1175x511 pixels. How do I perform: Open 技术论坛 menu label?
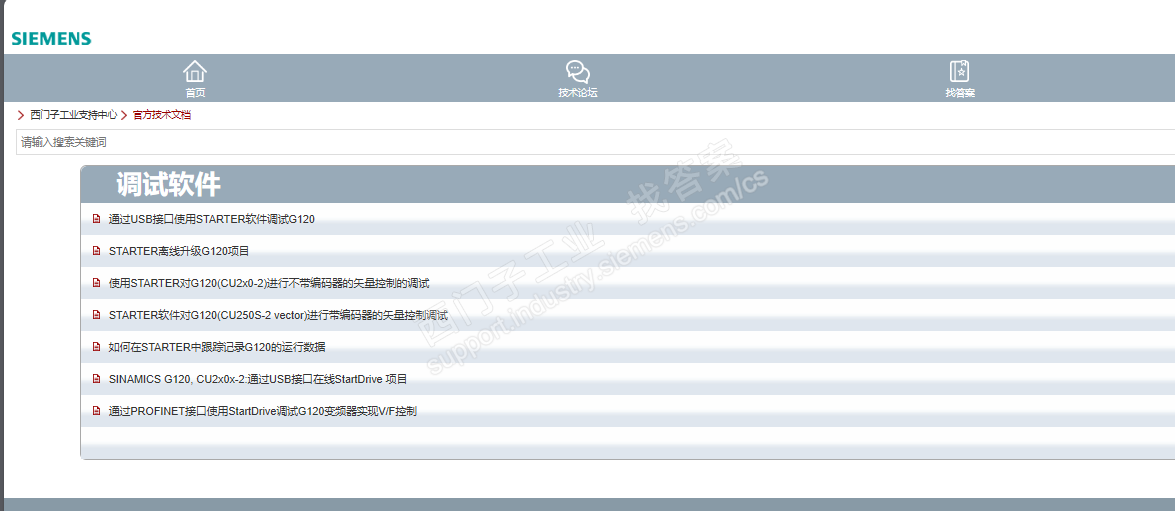pyautogui.click(x=578, y=93)
